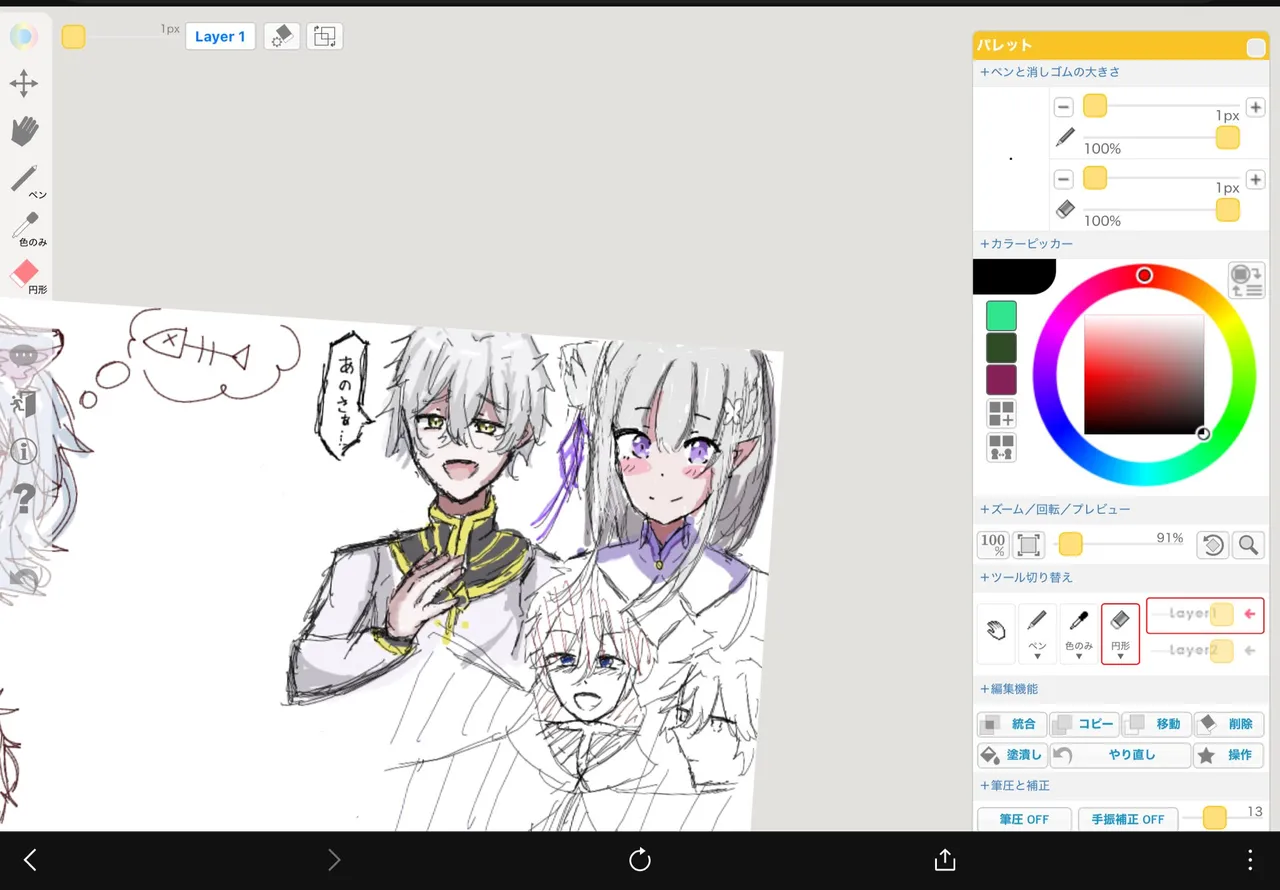Select the pink 円形 eraser in sidebar

(x=26, y=275)
